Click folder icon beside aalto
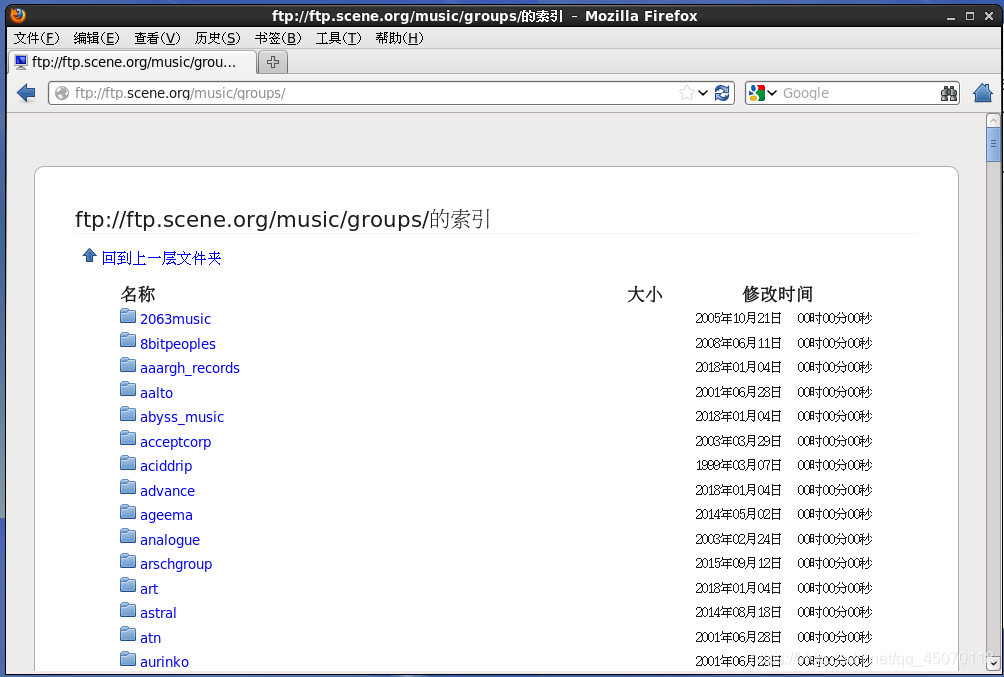Image resolution: width=1004 pixels, height=677 pixels. [x=128, y=389]
